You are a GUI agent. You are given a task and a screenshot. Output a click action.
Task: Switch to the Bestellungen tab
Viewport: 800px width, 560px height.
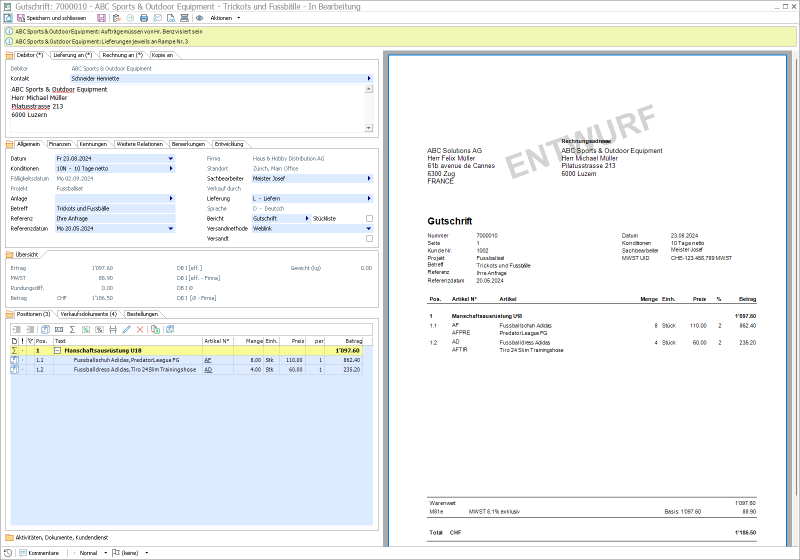click(x=142, y=314)
